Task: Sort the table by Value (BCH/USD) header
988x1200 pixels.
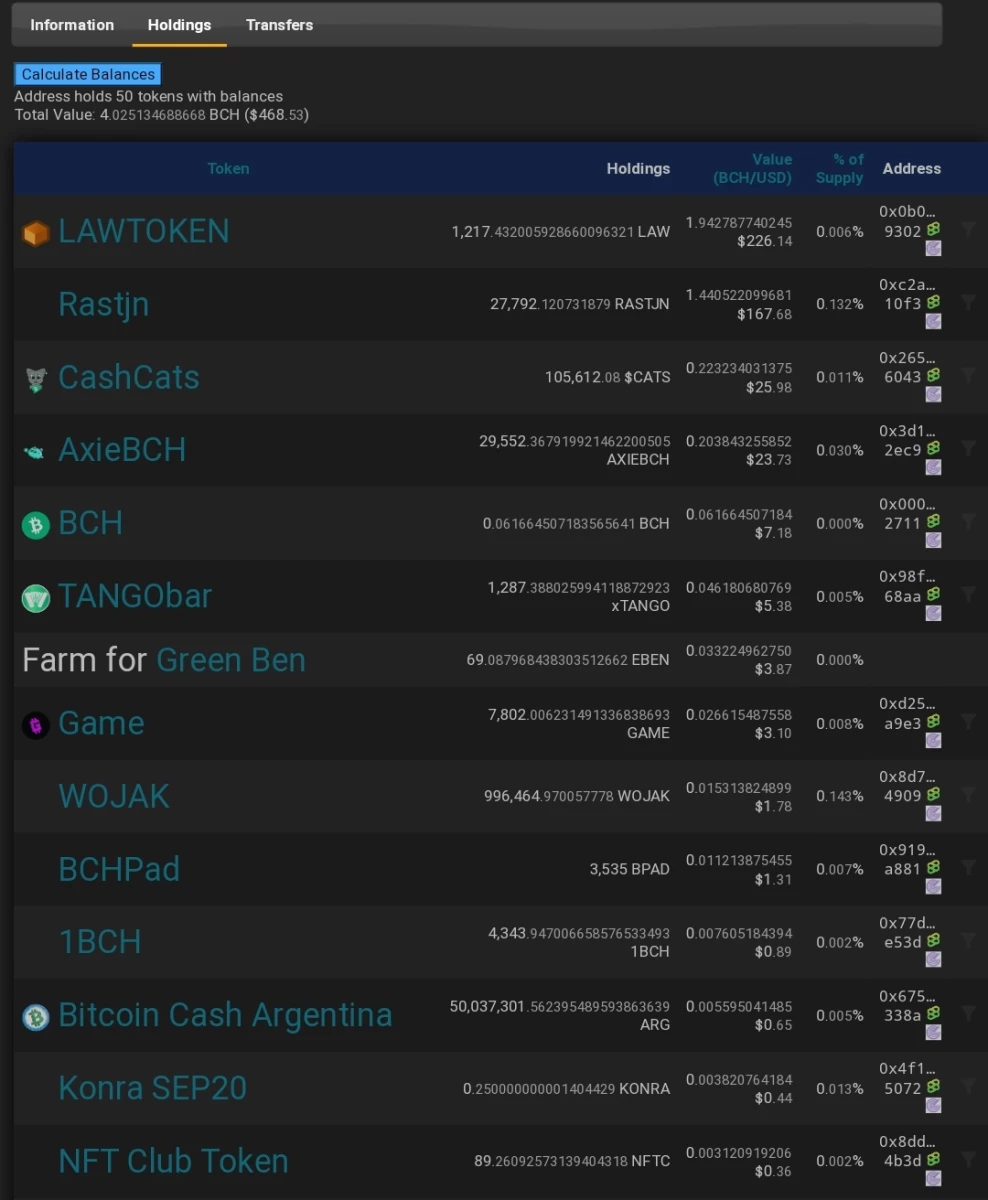Action: click(752, 168)
